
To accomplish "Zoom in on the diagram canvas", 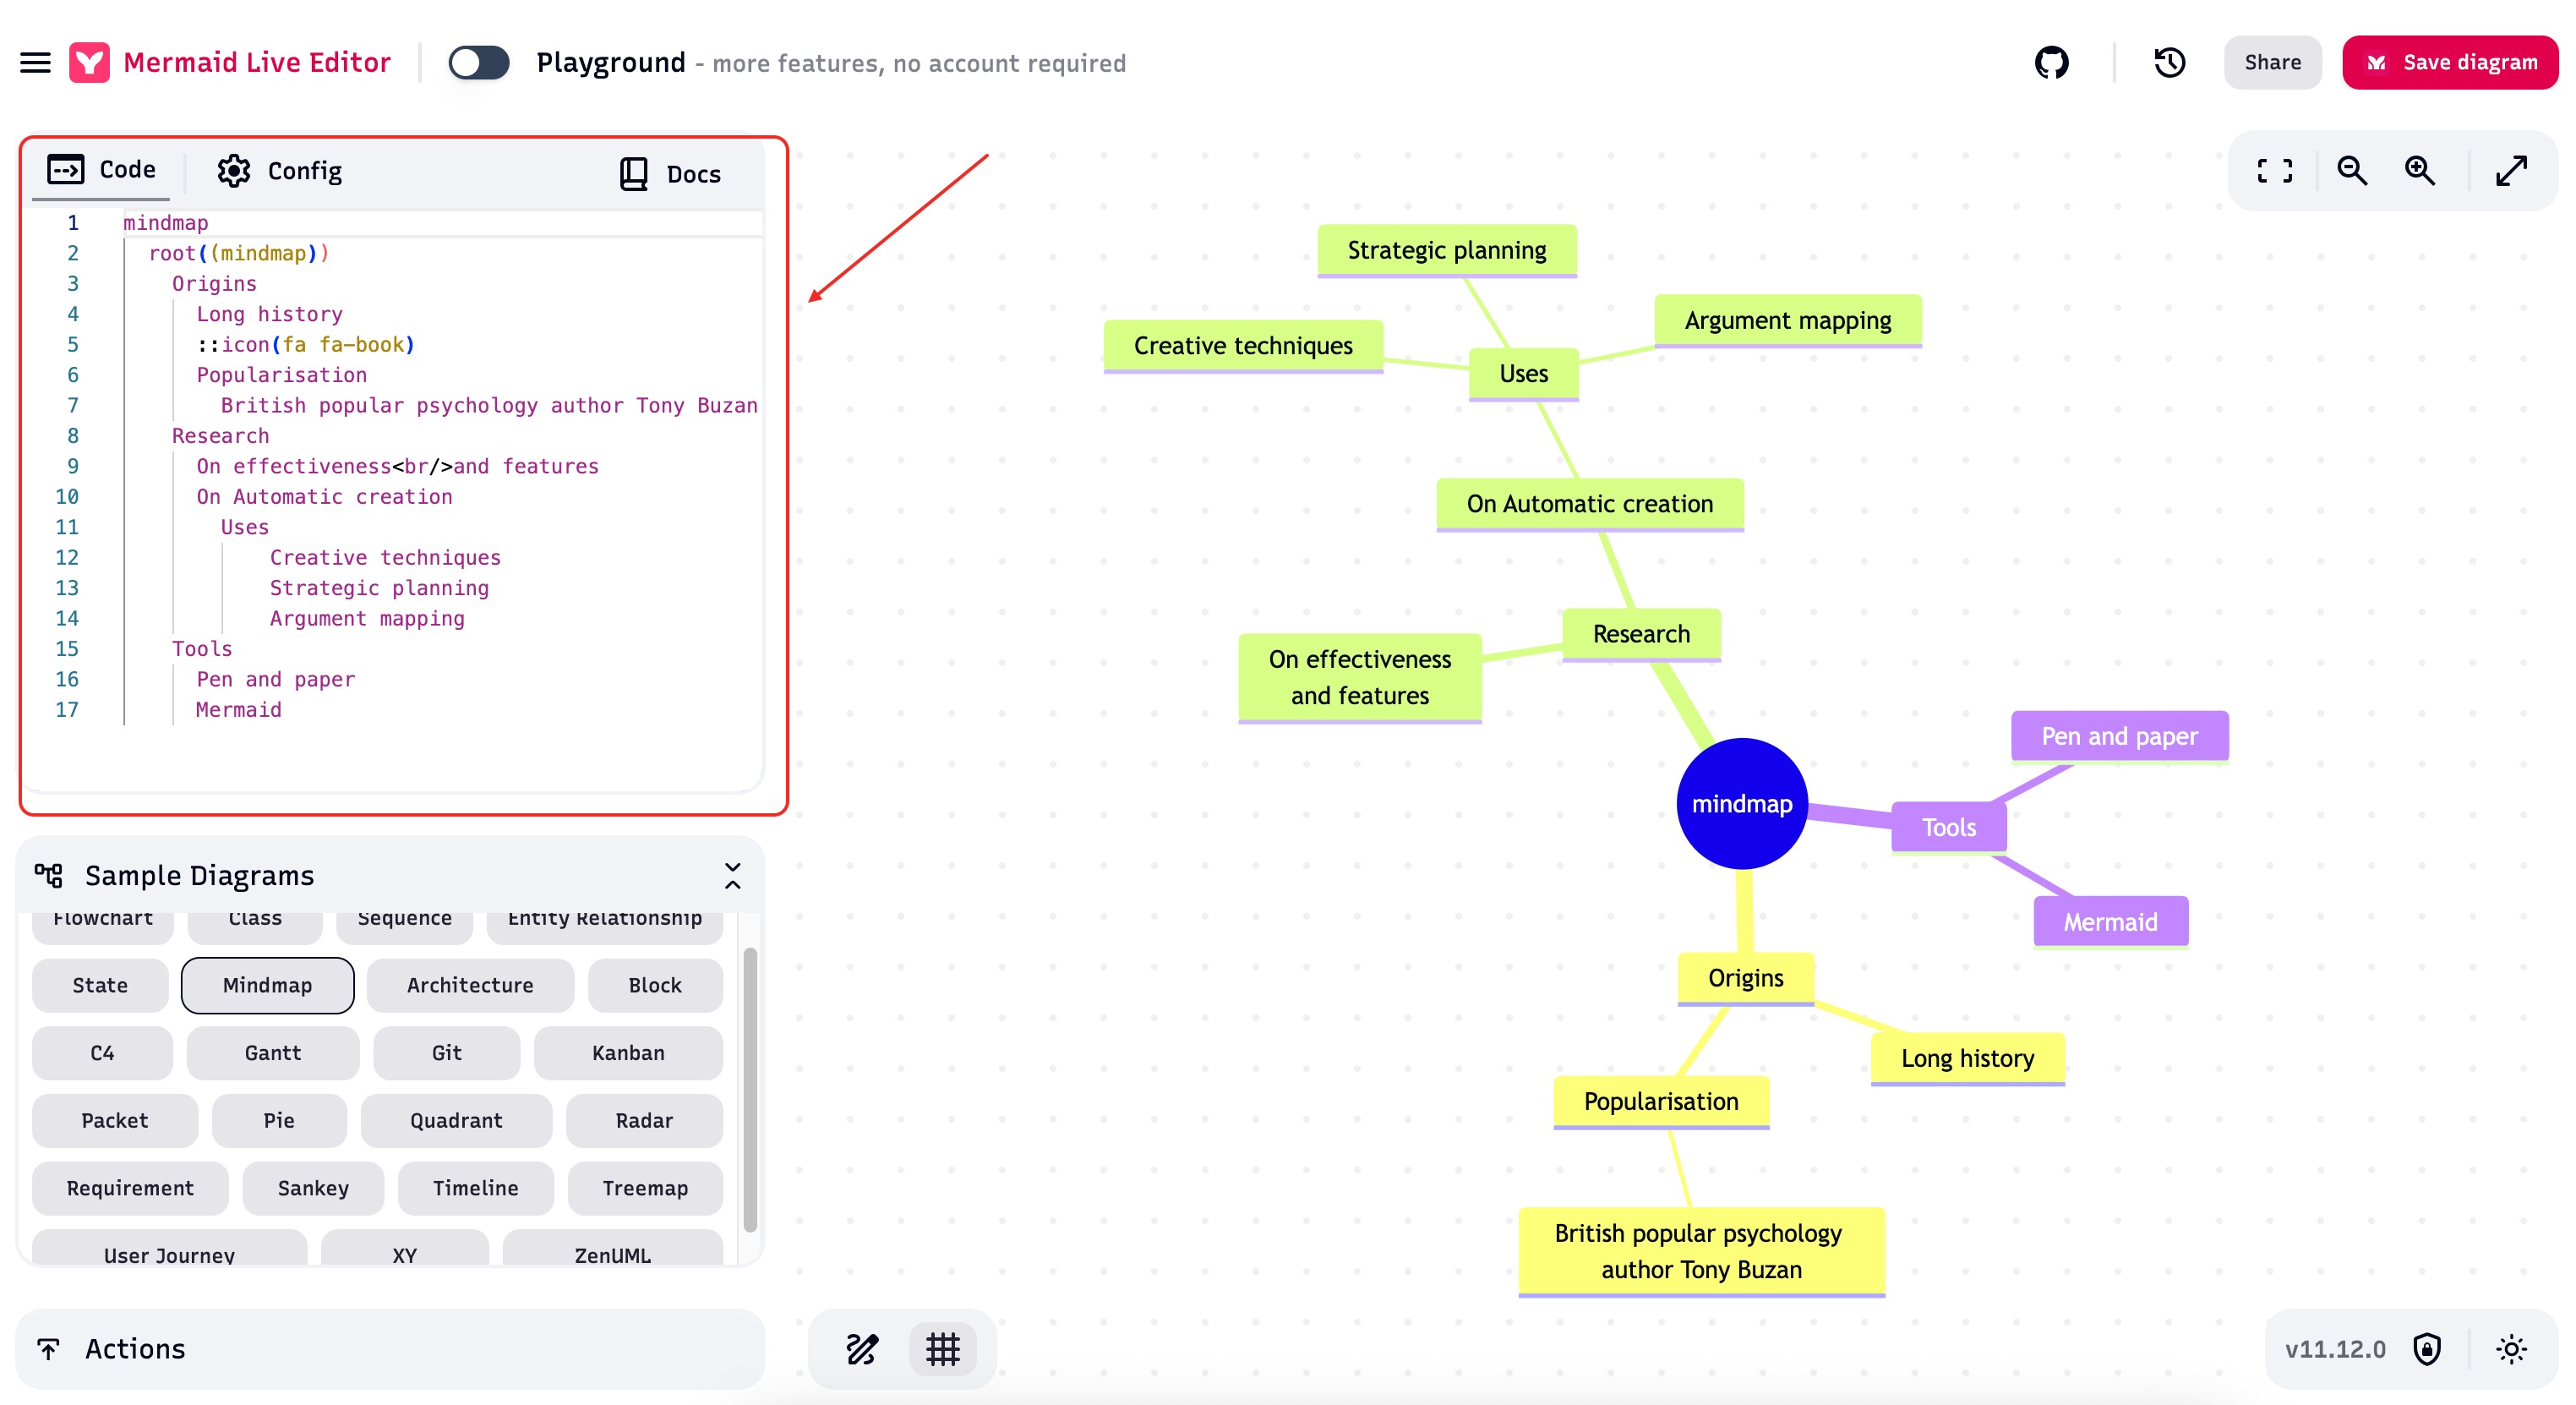I will 2420,170.
